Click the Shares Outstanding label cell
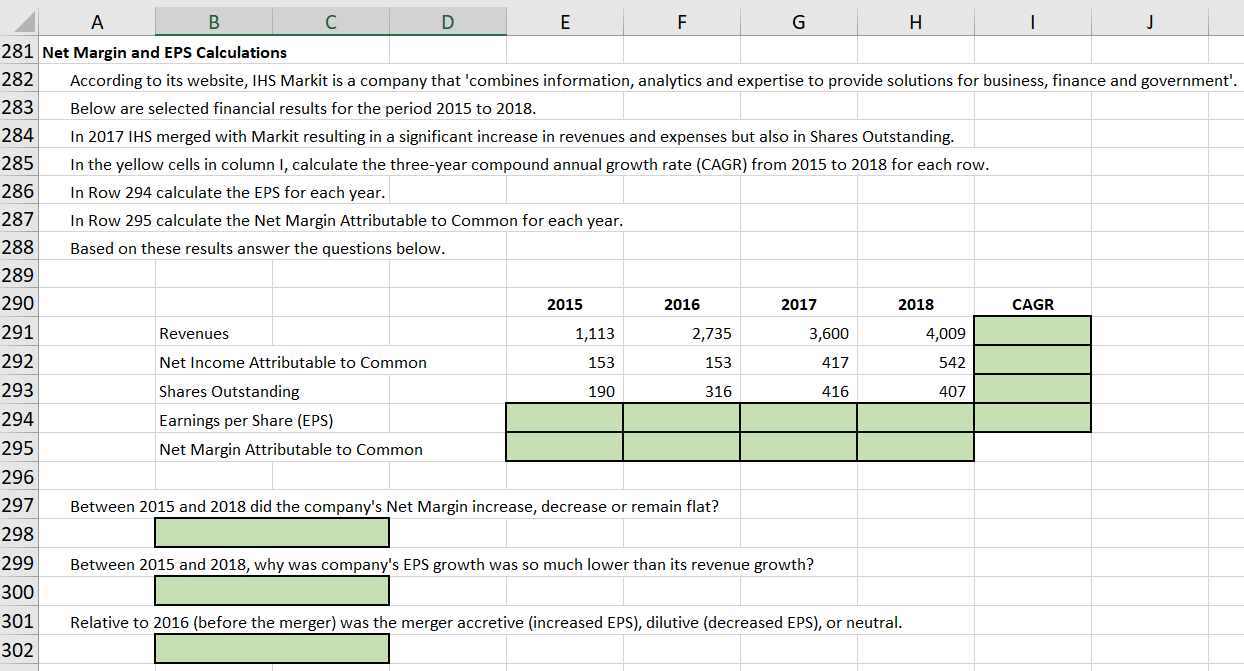The width and height of the screenshot is (1244, 671). pyautogui.click(x=212, y=390)
